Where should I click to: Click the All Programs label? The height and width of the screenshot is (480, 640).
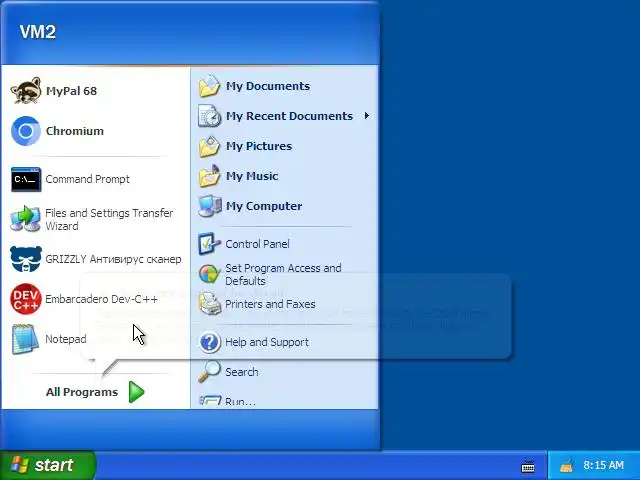click(x=82, y=392)
